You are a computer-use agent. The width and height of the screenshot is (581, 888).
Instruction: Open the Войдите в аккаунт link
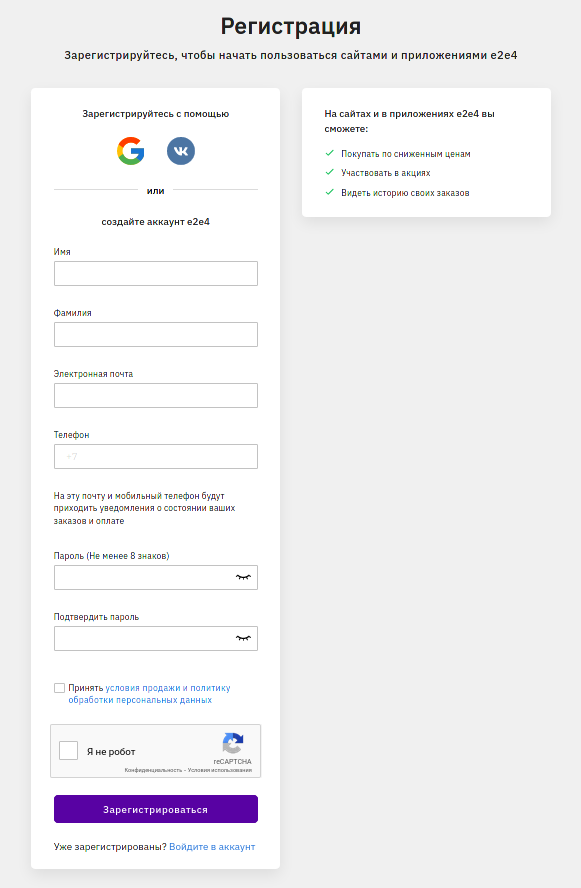(x=212, y=847)
